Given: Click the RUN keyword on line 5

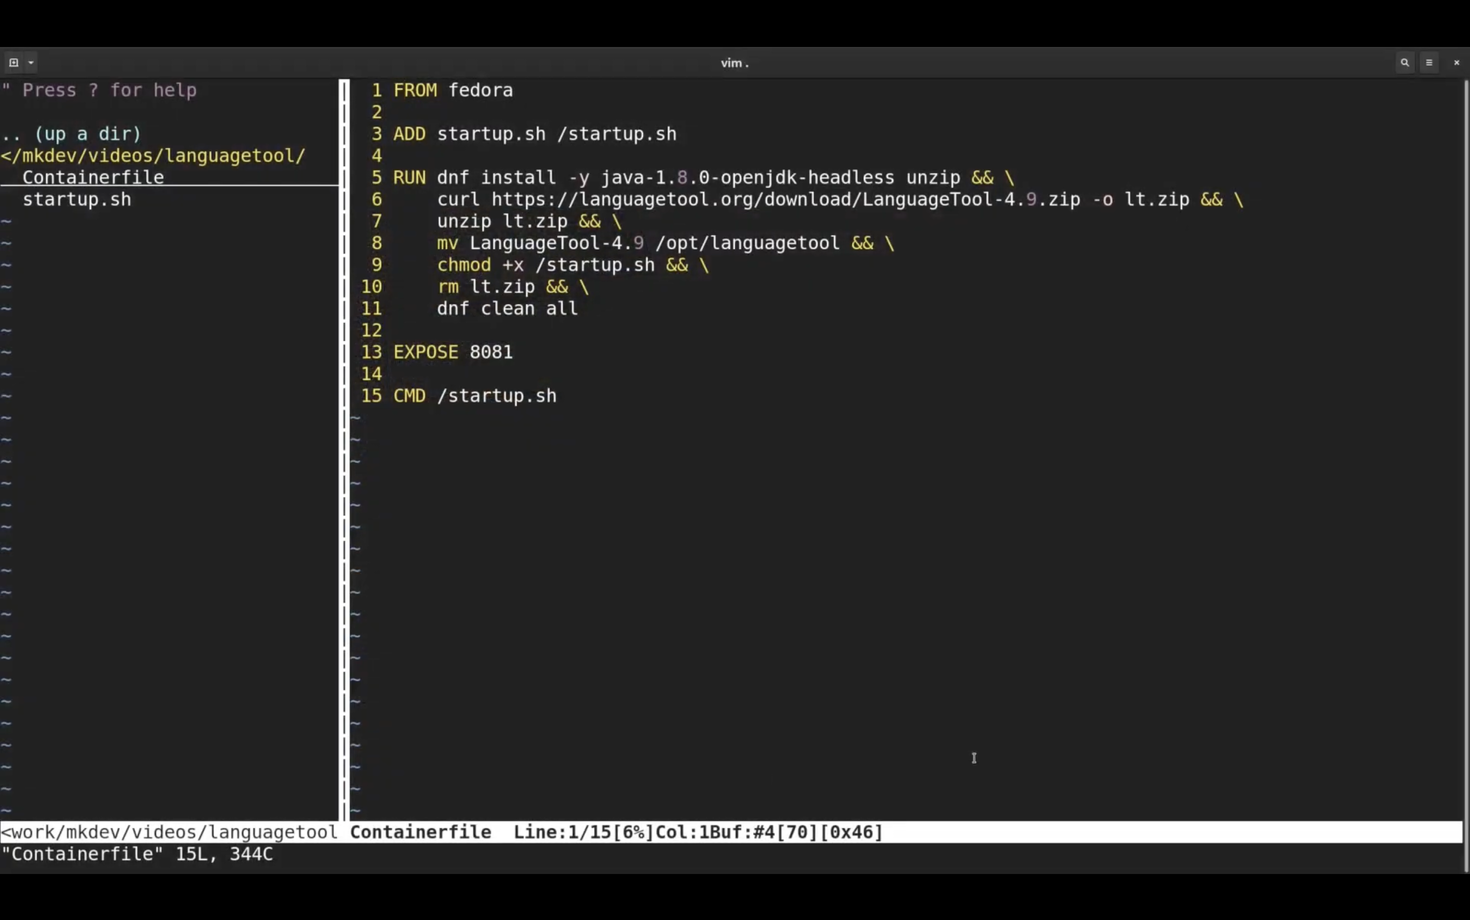Looking at the screenshot, I should [409, 177].
